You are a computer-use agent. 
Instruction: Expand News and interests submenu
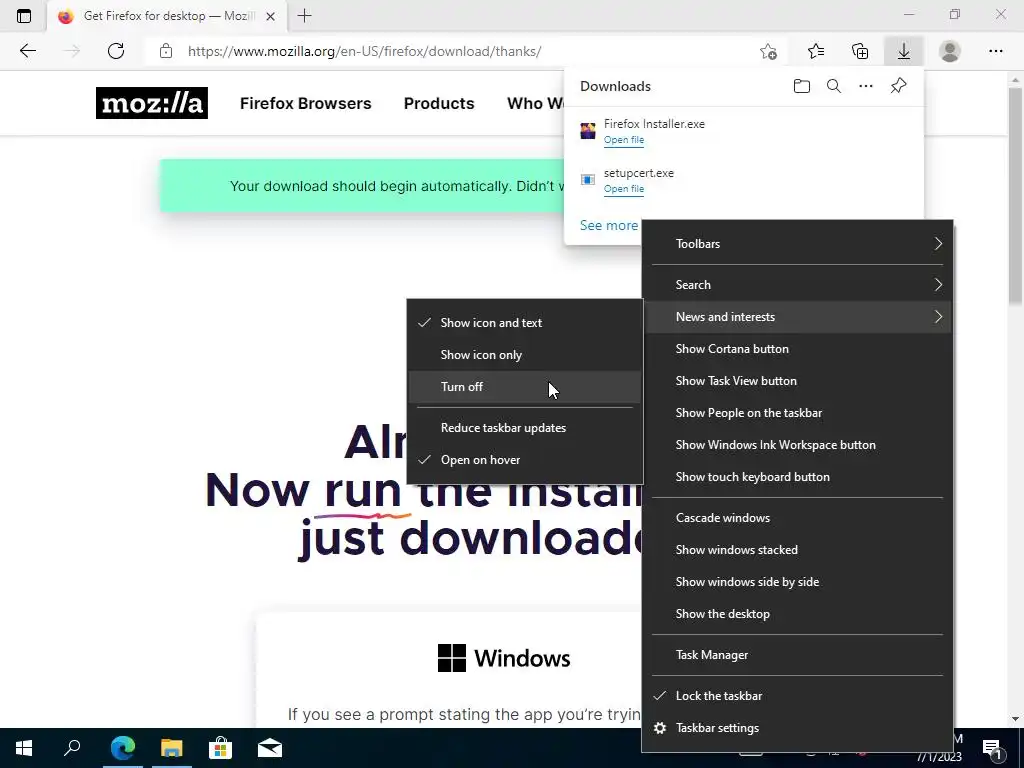(x=797, y=317)
